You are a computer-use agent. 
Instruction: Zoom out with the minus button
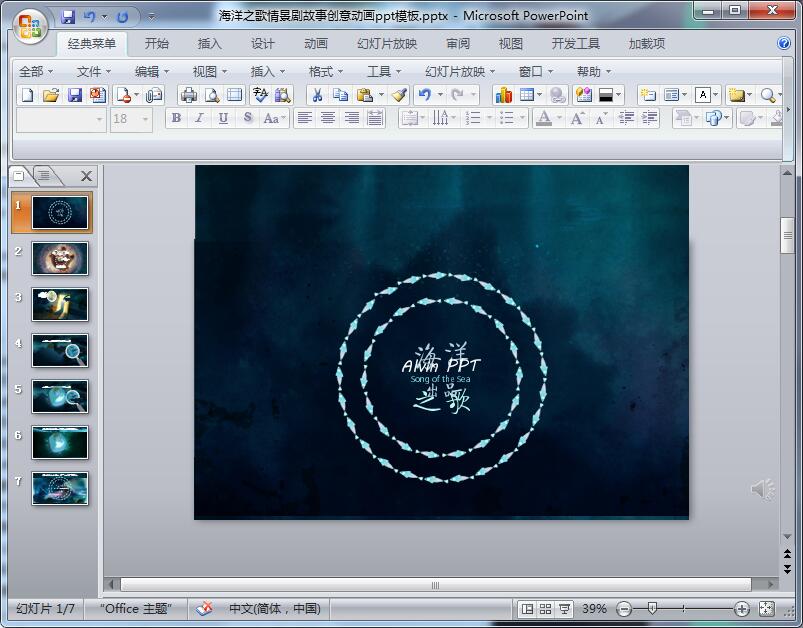tap(624, 609)
